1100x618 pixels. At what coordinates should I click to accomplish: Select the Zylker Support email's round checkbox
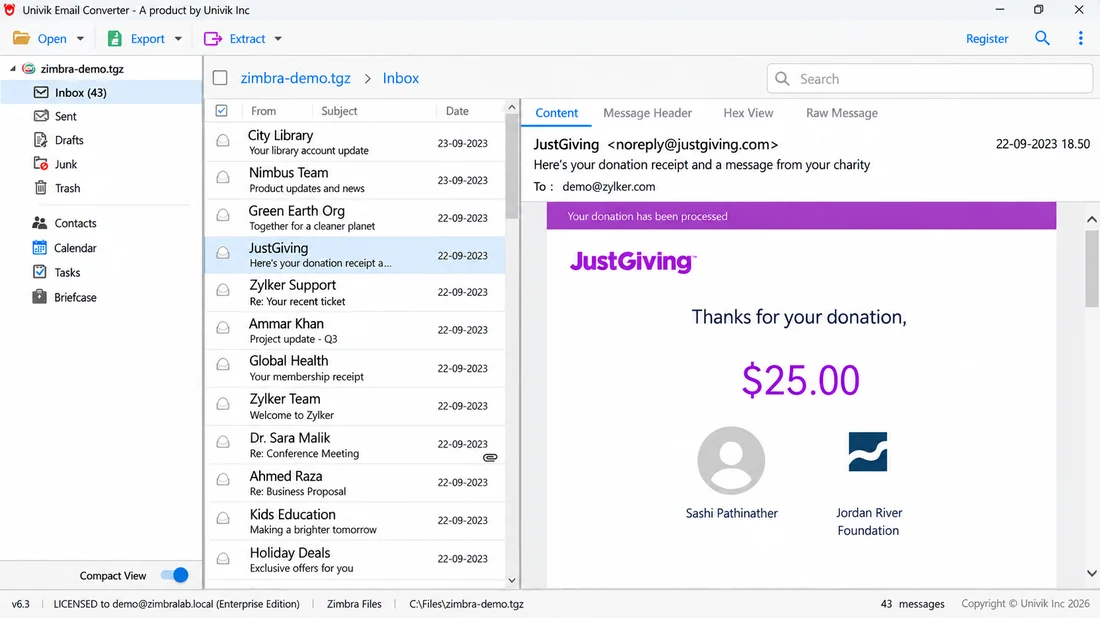coord(223,290)
